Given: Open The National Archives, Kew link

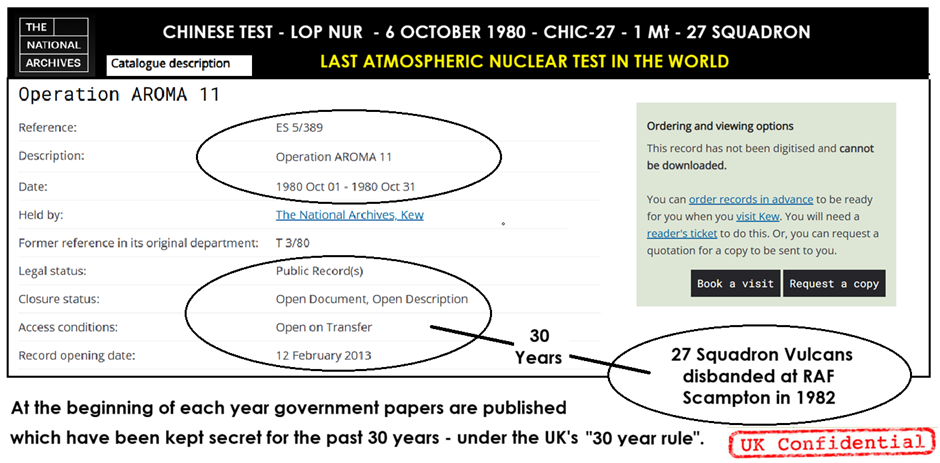Looking at the screenshot, I should coord(350,215).
